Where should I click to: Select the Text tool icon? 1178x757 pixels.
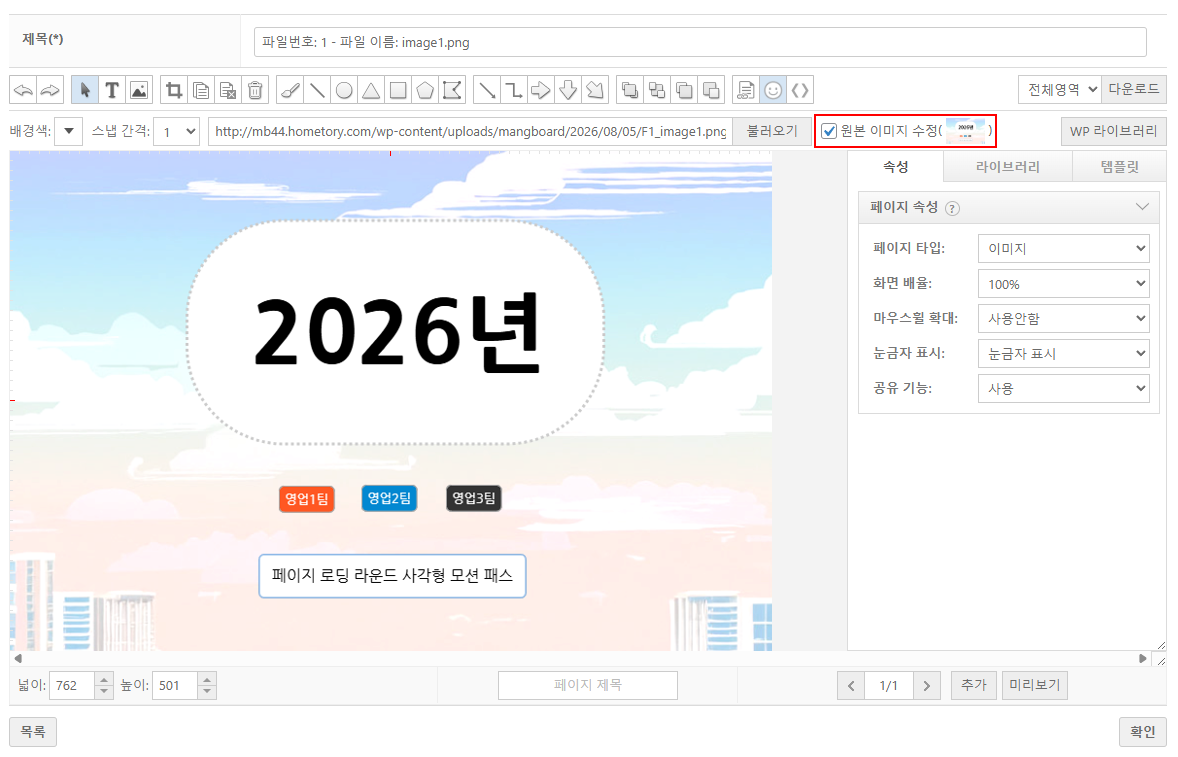pos(112,90)
